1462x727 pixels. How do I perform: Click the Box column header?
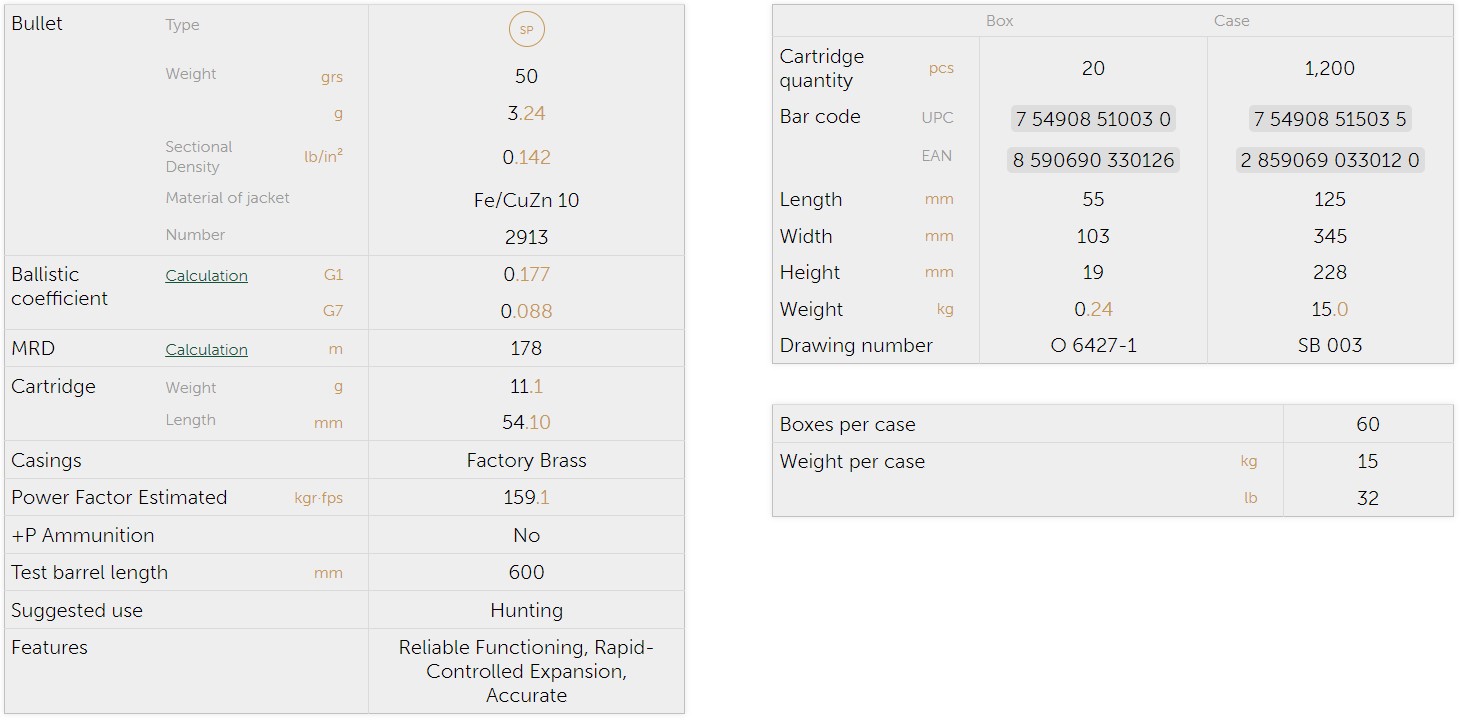[x=999, y=21]
